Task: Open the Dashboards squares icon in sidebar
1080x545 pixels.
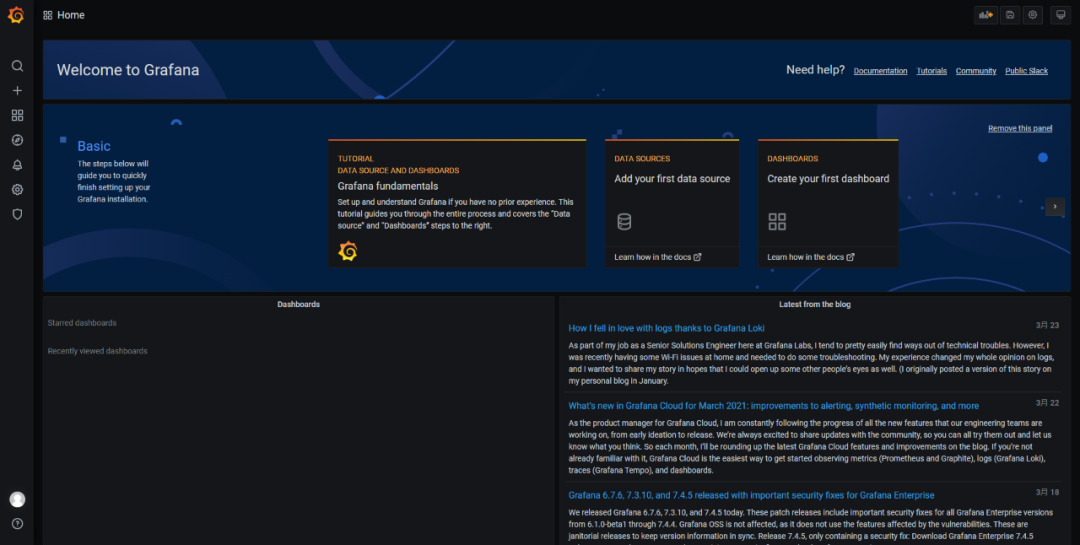Action: click(17, 115)
